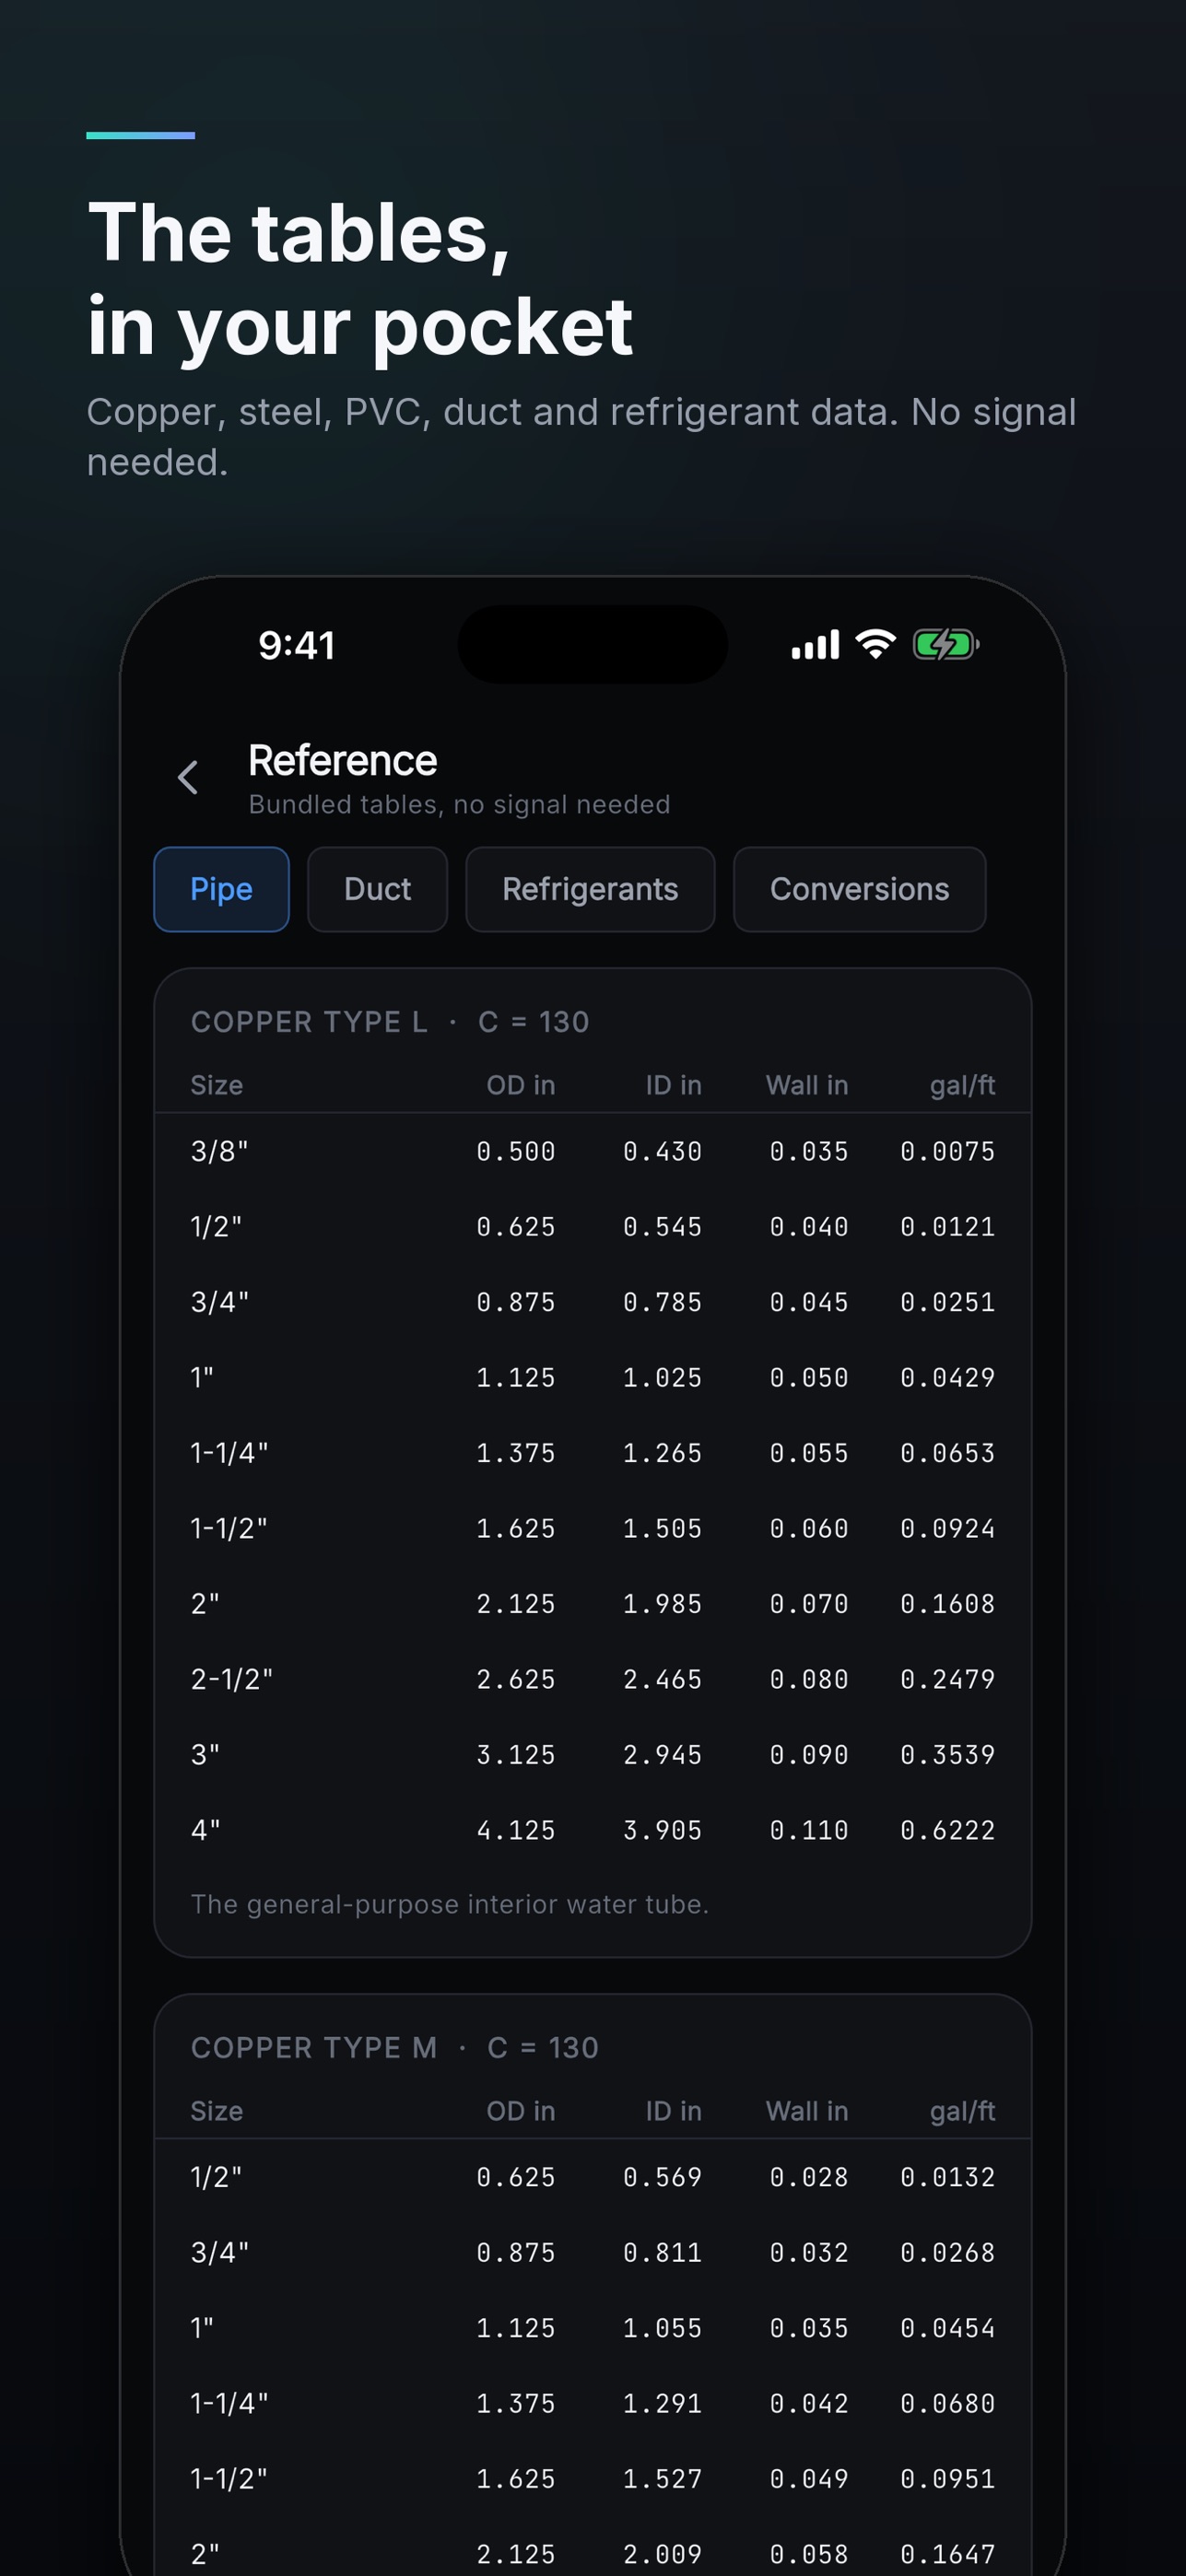Select ID value 1.505

(x=662, y=1529)
